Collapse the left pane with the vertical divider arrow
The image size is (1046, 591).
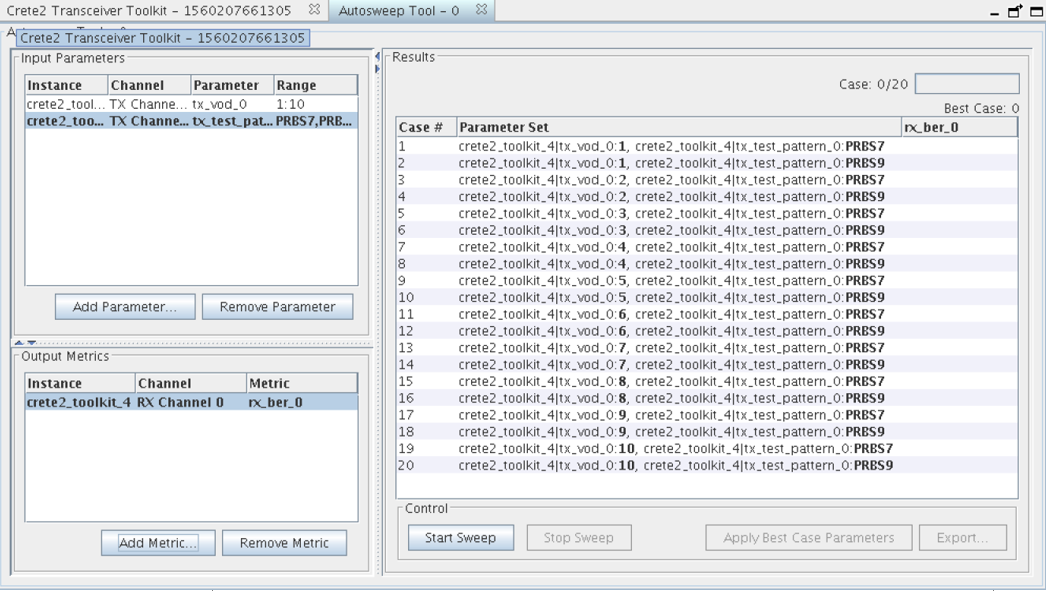[377, 57]
